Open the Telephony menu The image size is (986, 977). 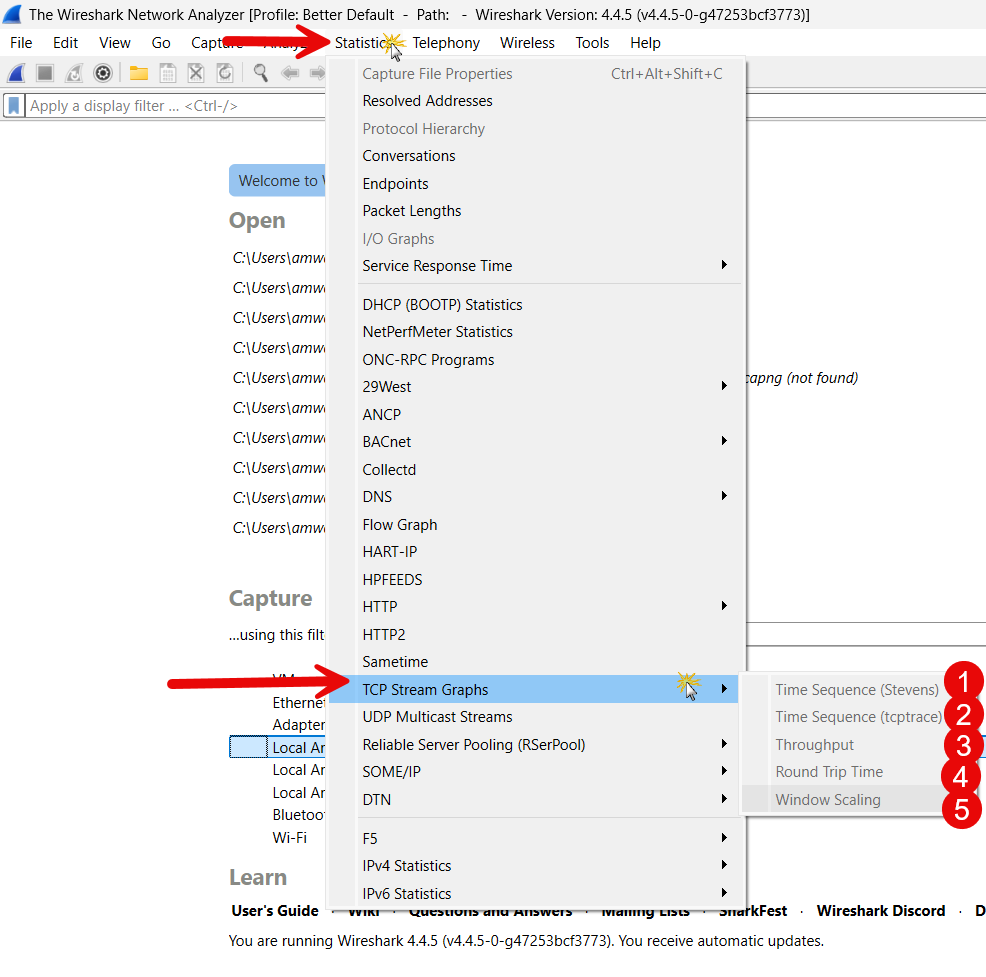446,43
